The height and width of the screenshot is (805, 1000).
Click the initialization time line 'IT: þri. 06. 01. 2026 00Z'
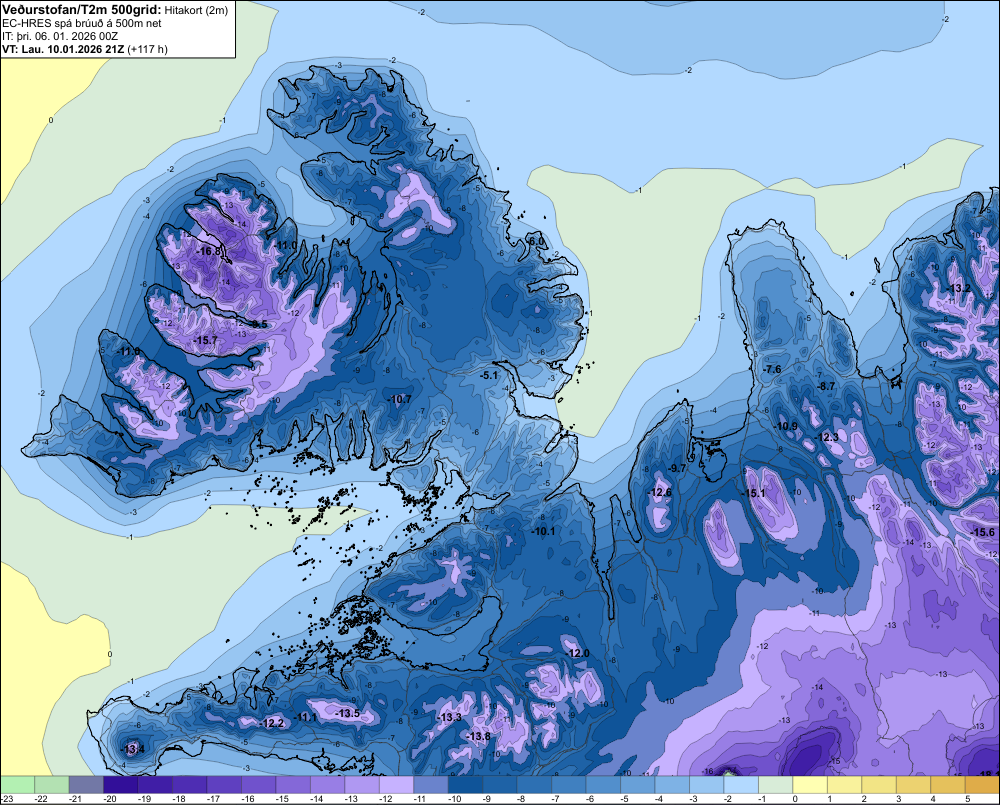60,36
